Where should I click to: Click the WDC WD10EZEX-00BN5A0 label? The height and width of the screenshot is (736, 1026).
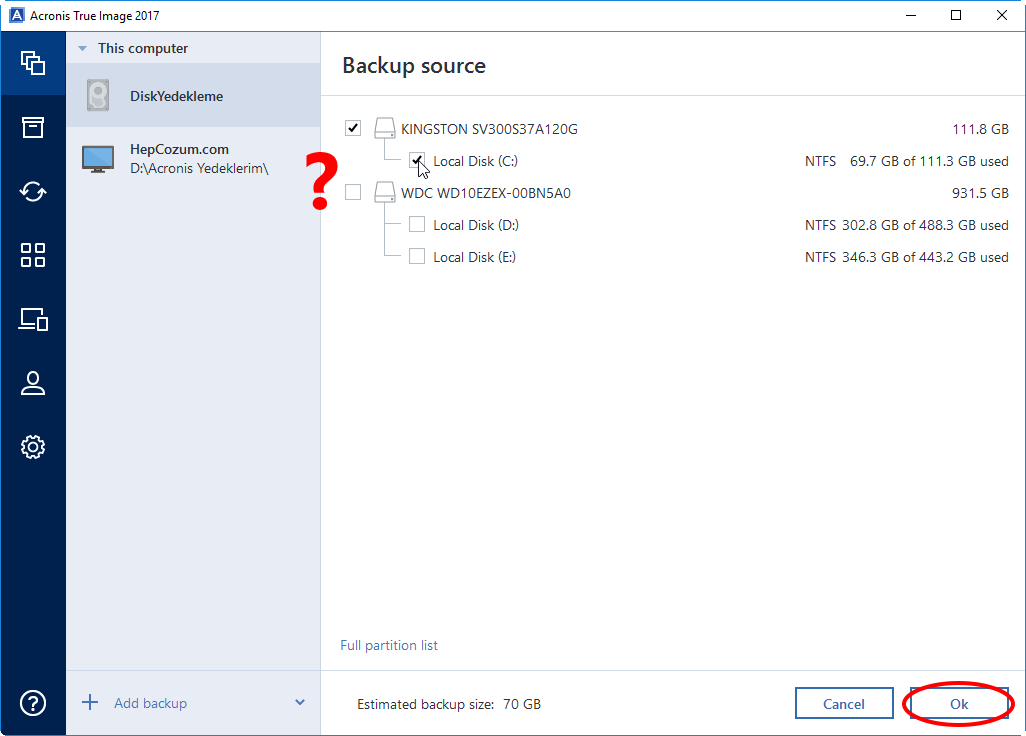(486, 193)
